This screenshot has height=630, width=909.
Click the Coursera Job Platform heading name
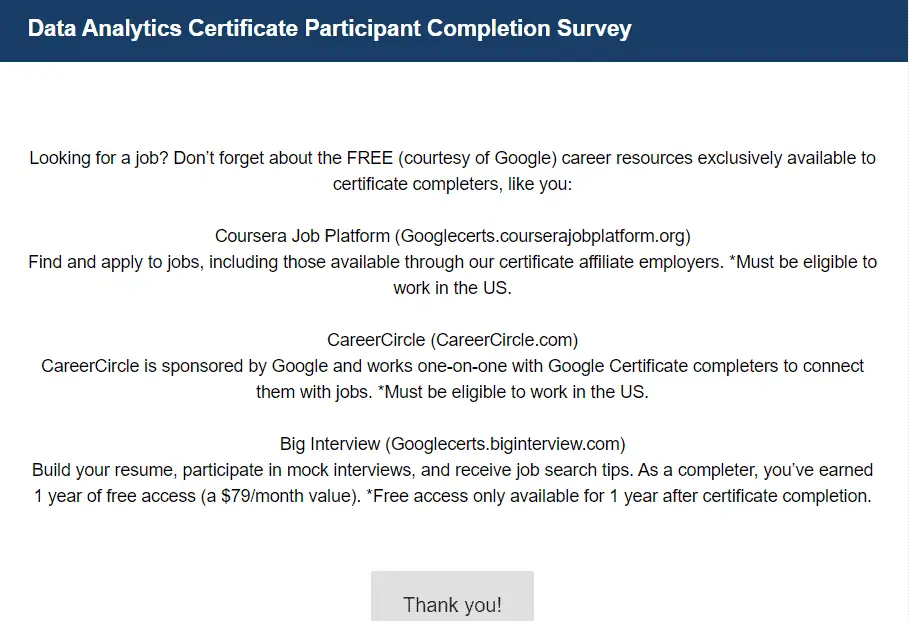302,236
